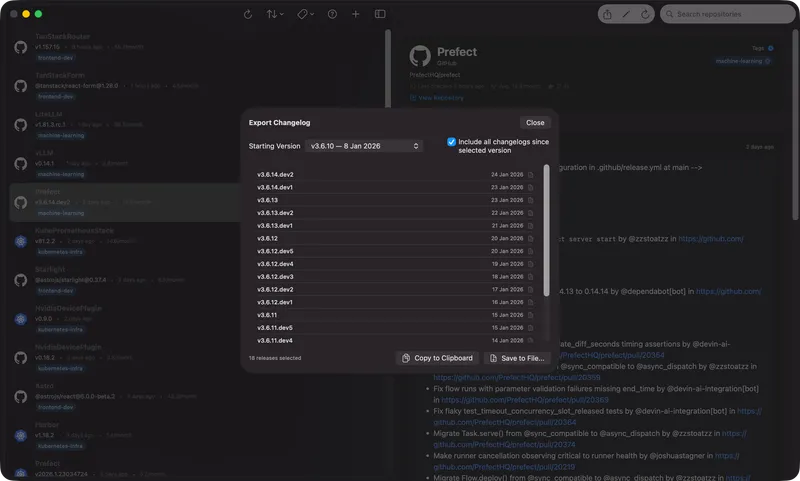Open the Tags settings icon in detail pane
The image size is (800, 481).
click(x=770, y=48)
